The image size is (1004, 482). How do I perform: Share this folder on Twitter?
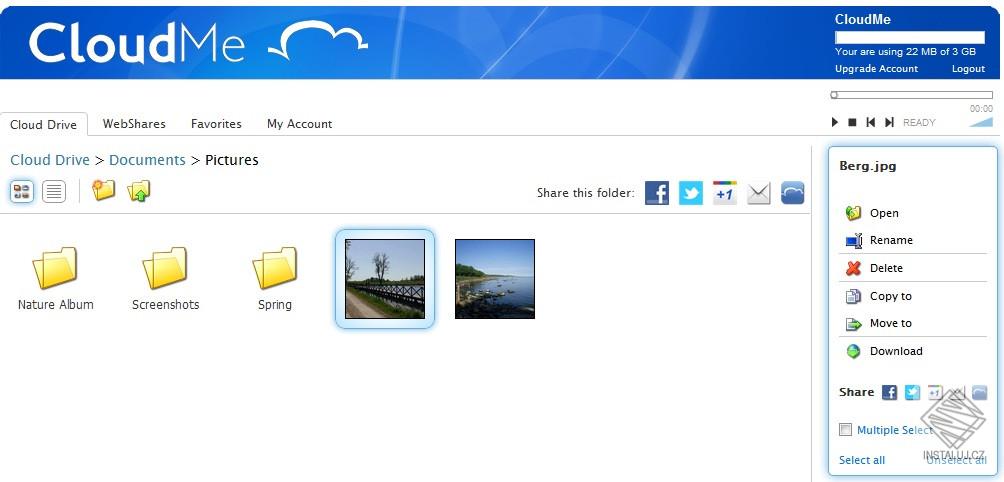coord(691,193)
